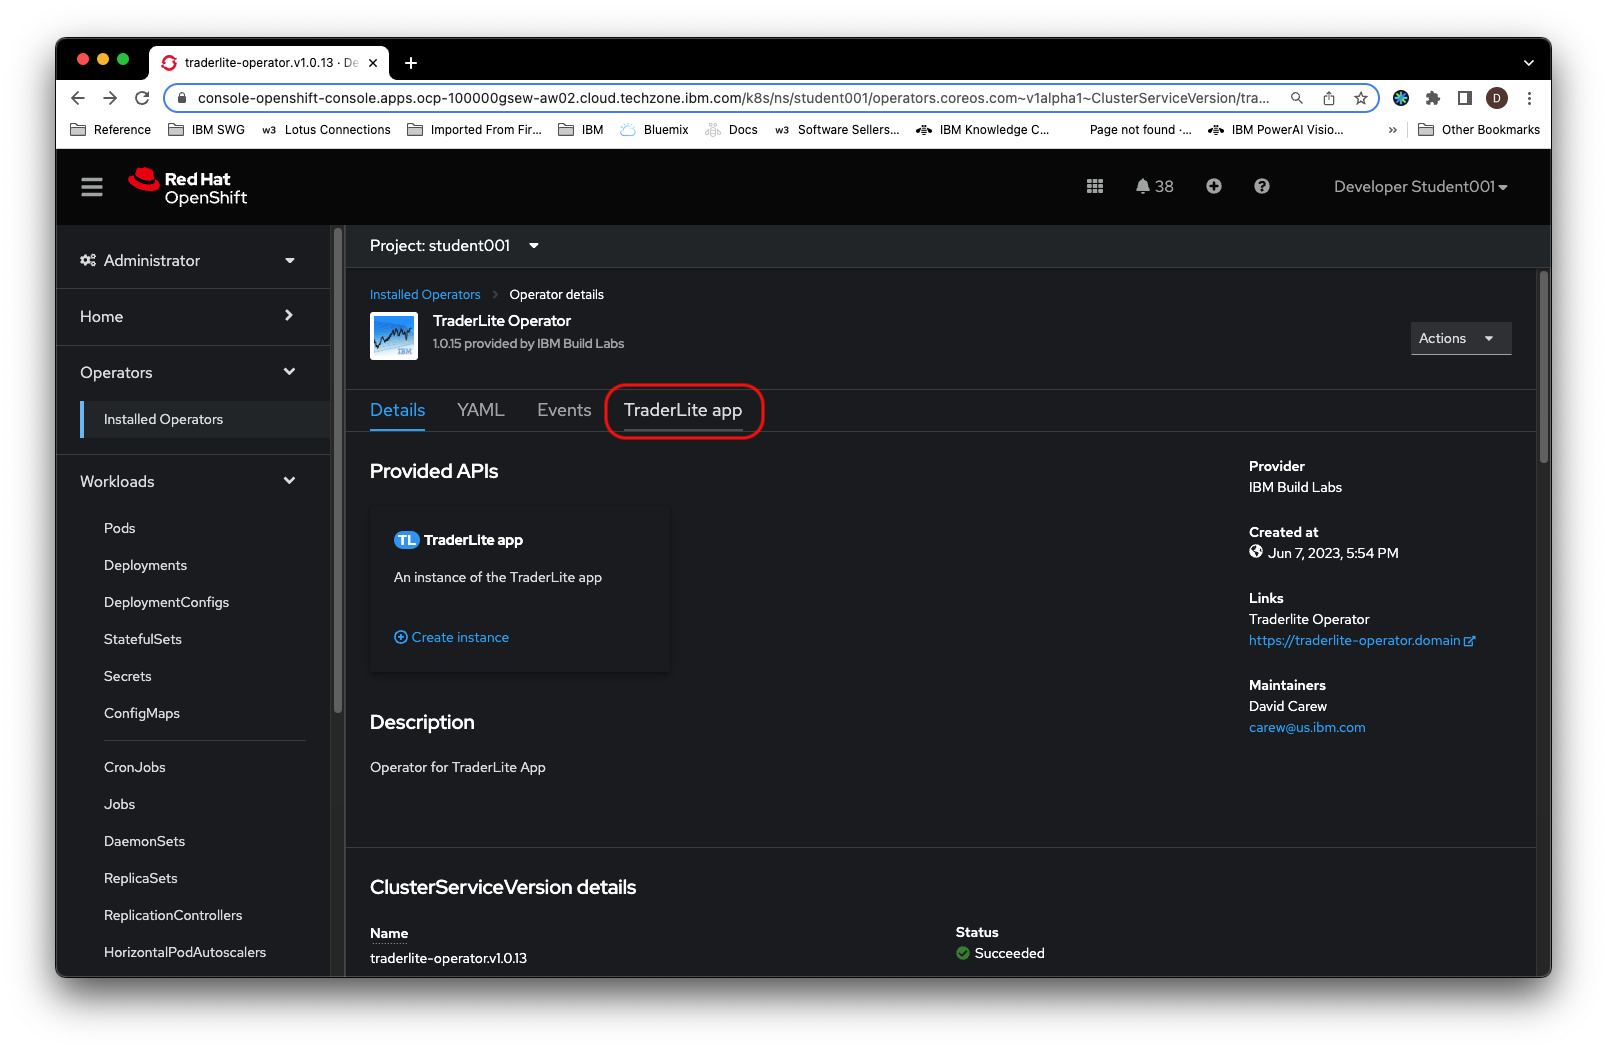Image resolution: width=1607 pixels, height=1051 pixels.
Task: Toggle the browser side panel icon
Action: coord(1465,98)
